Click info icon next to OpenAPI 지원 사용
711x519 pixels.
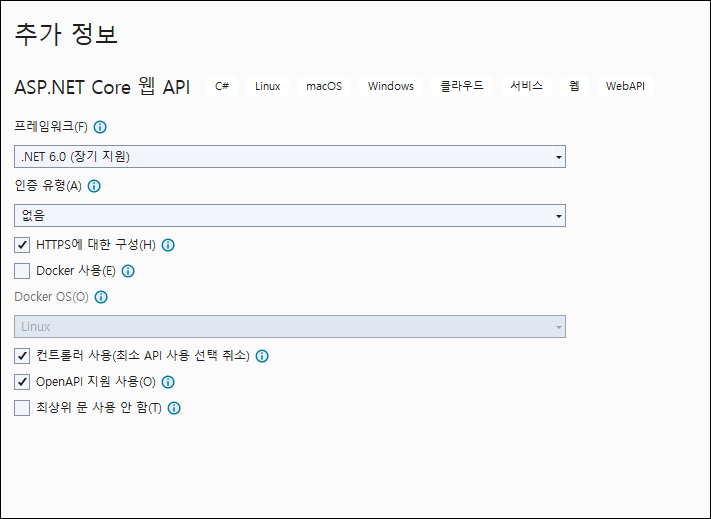[x=168, y=382]
